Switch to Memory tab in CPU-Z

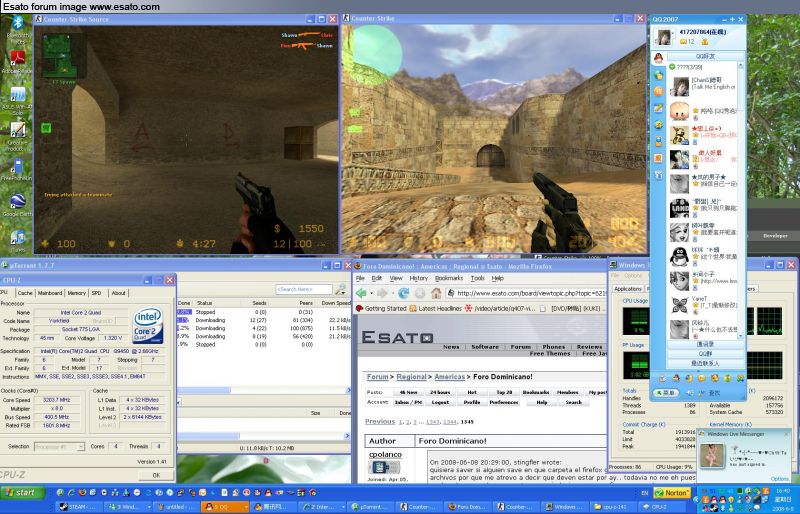77,293
